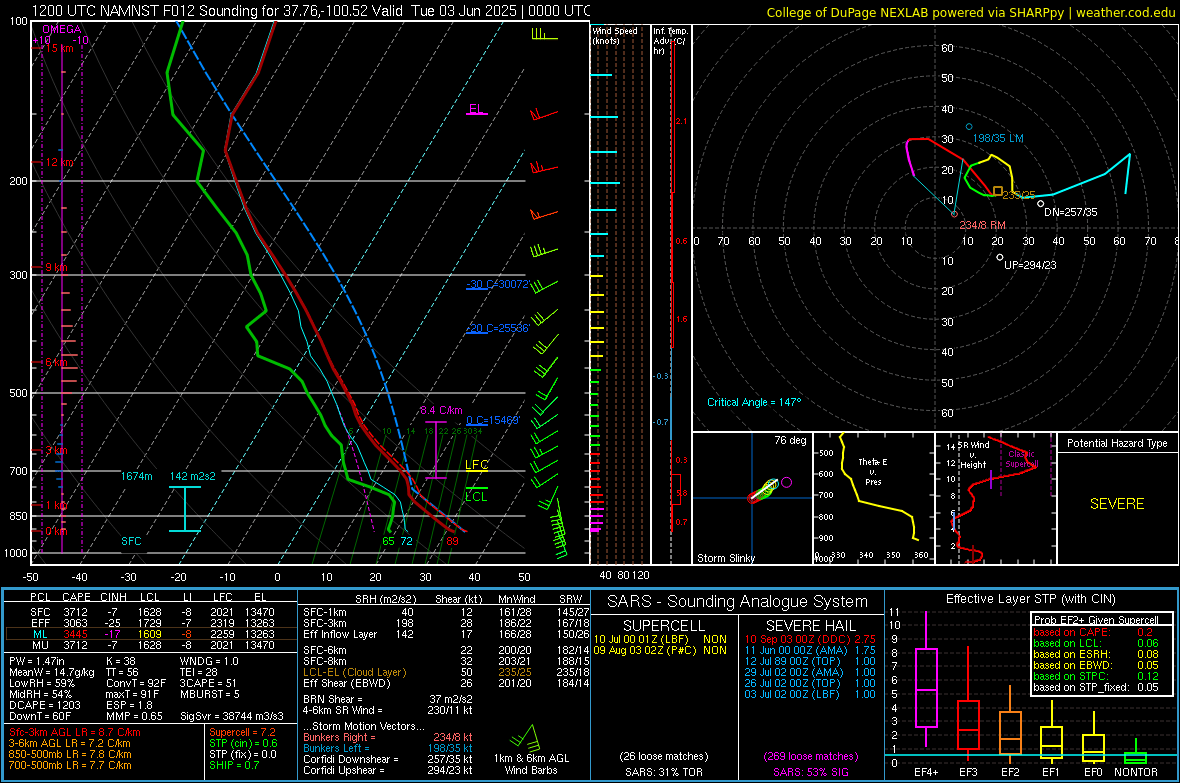Screen dimensions: 1180x783
Task: Click the 'Eff Inflow Layer' row
Action: (x=446, y=634)
